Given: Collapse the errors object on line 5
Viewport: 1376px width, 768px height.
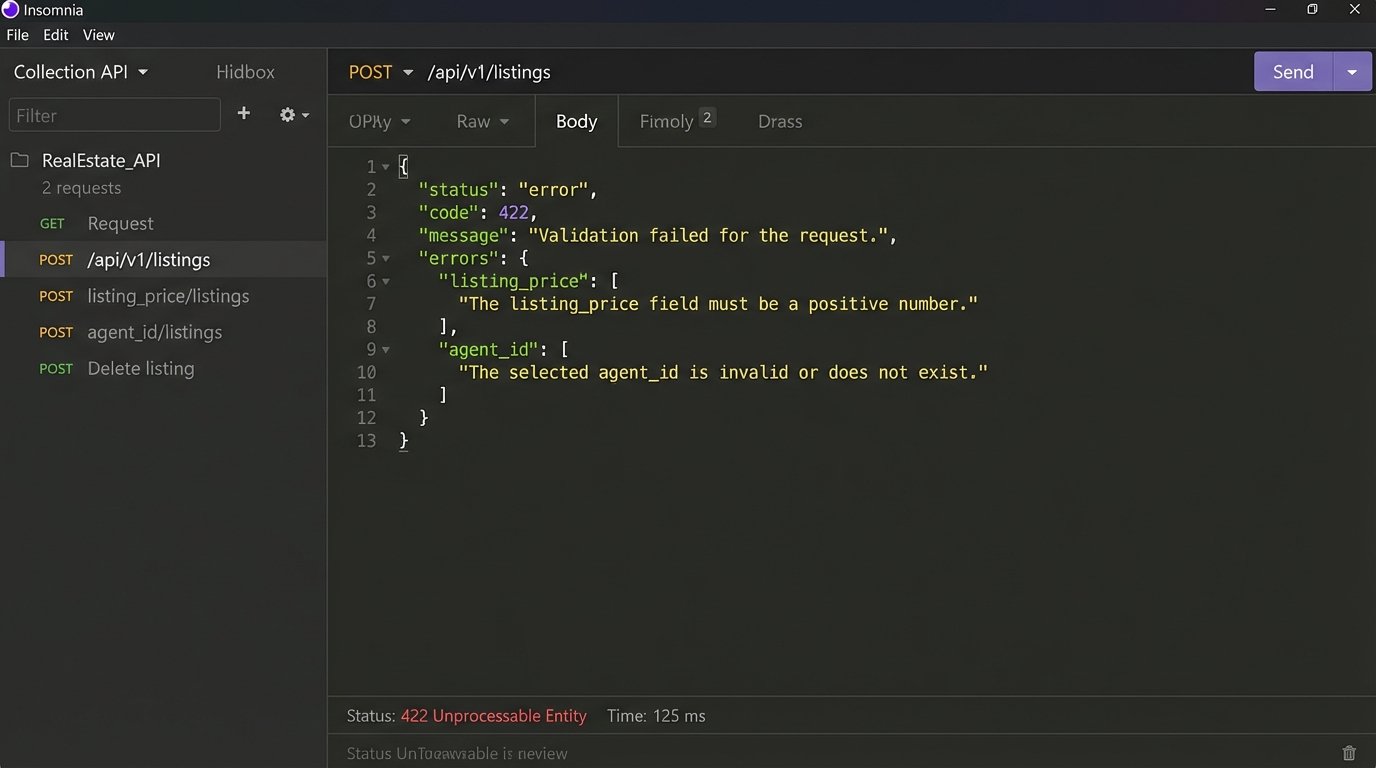Looking at the screenshot, I should (x=388, y=258).
